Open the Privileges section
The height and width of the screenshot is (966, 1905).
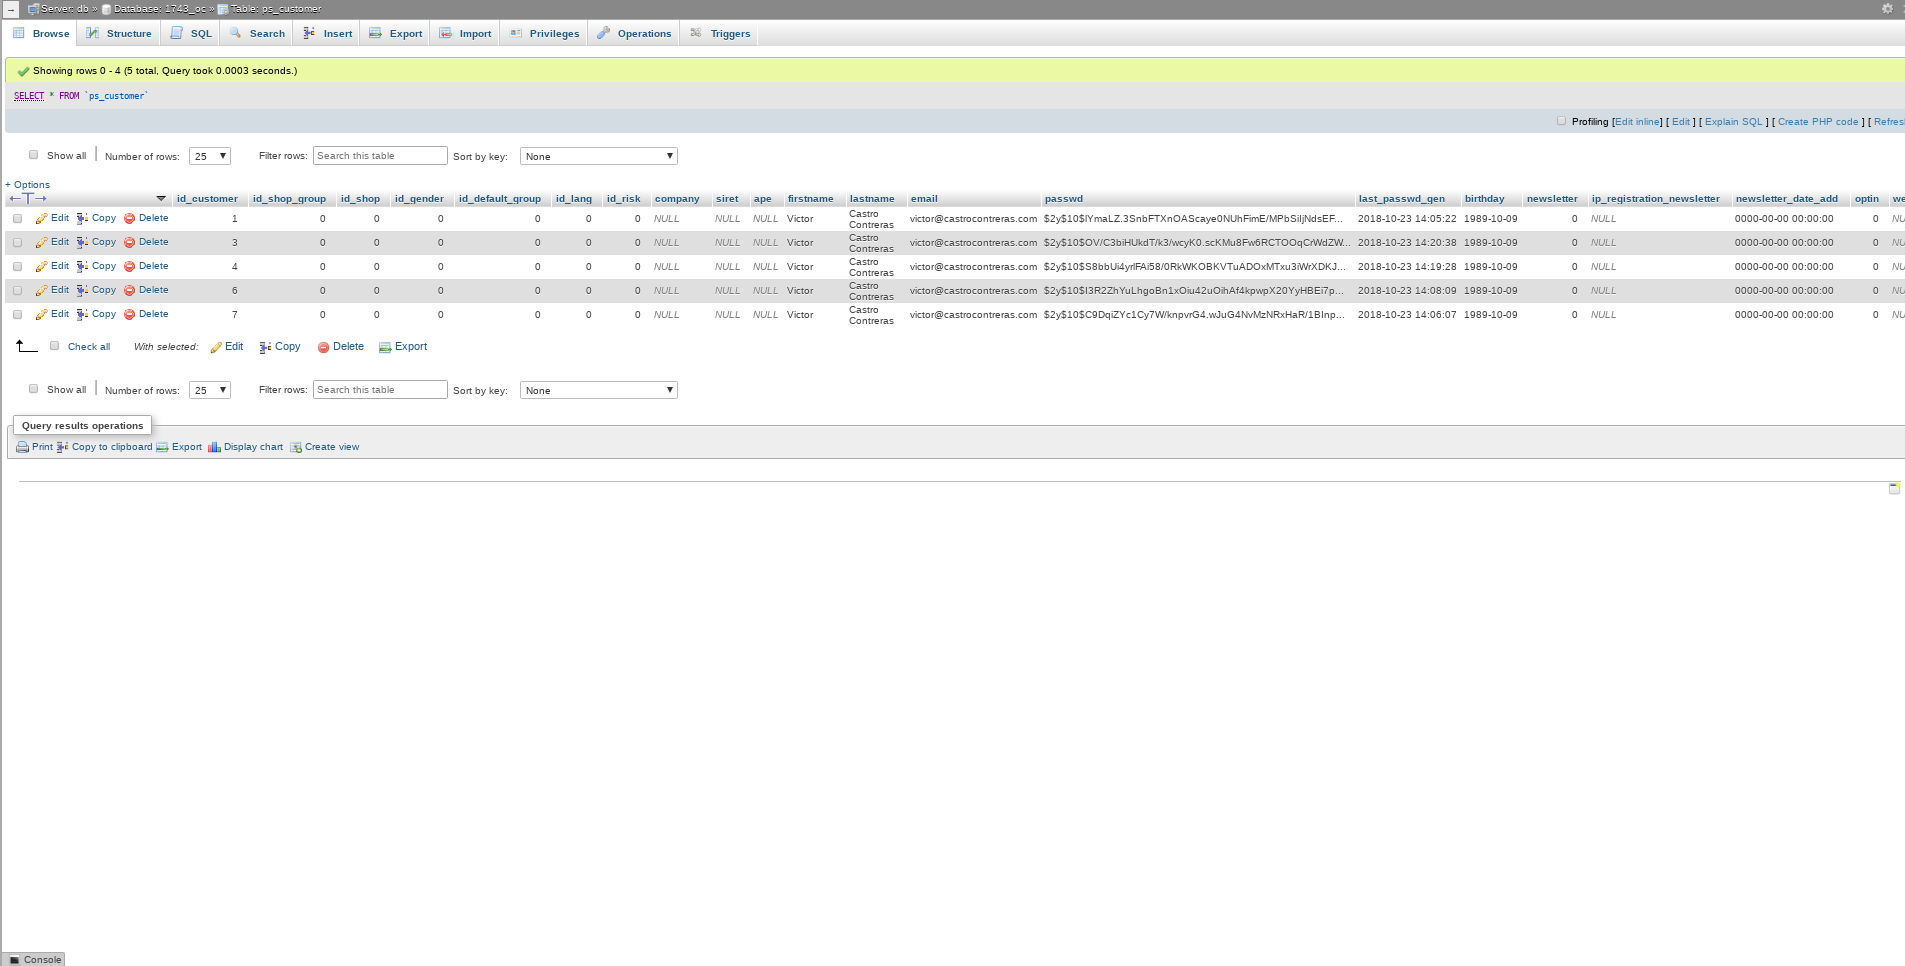coord(516,33)
